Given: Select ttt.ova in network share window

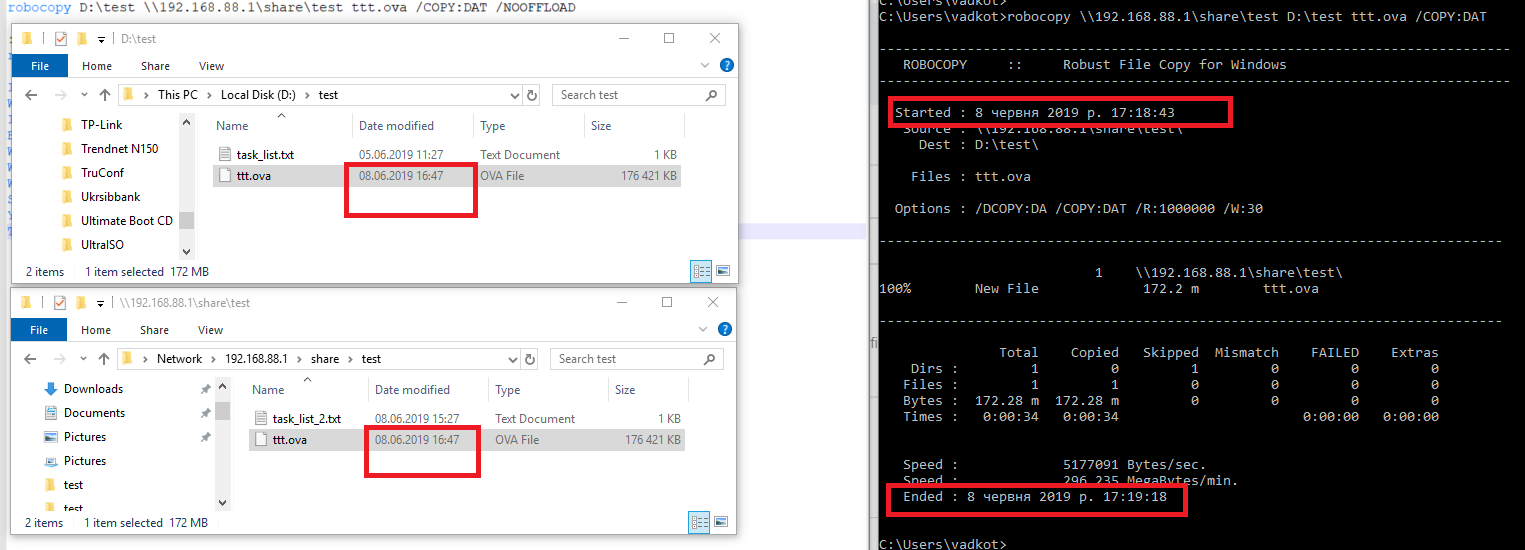Looking at the screenshot, I should click(x=467, y=440).
